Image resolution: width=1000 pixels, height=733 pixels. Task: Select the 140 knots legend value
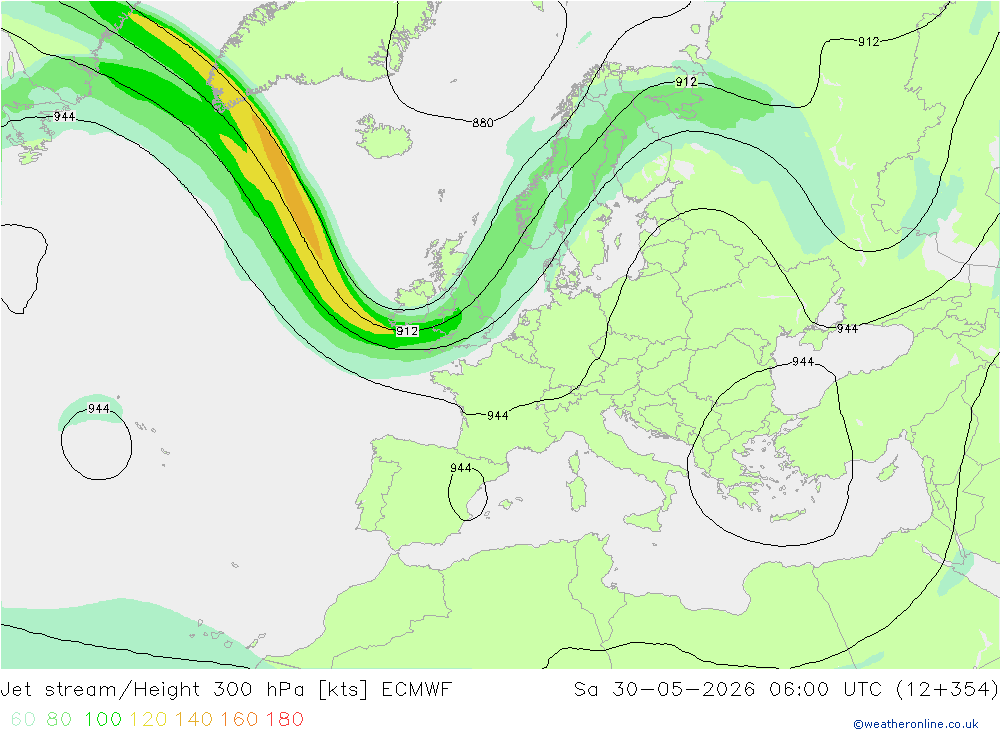pyautogui.click(x=193, y=719)
